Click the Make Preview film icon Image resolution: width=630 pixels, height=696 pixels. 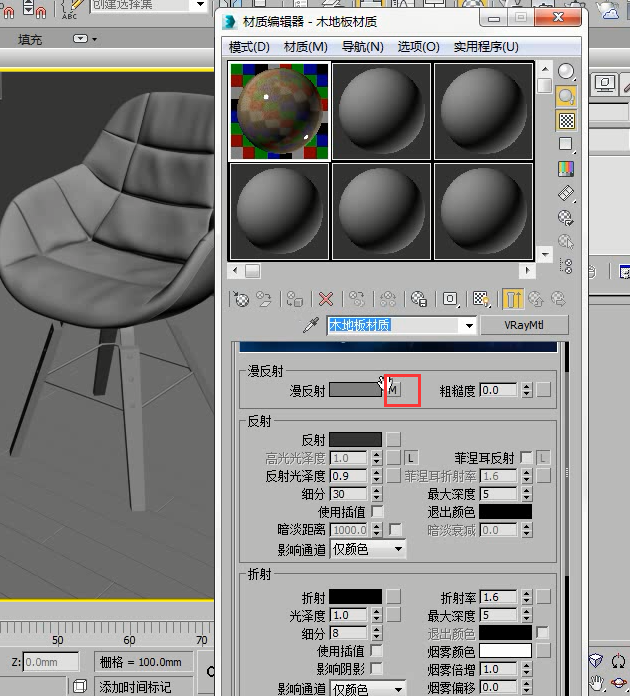click(x=566, y=194)
